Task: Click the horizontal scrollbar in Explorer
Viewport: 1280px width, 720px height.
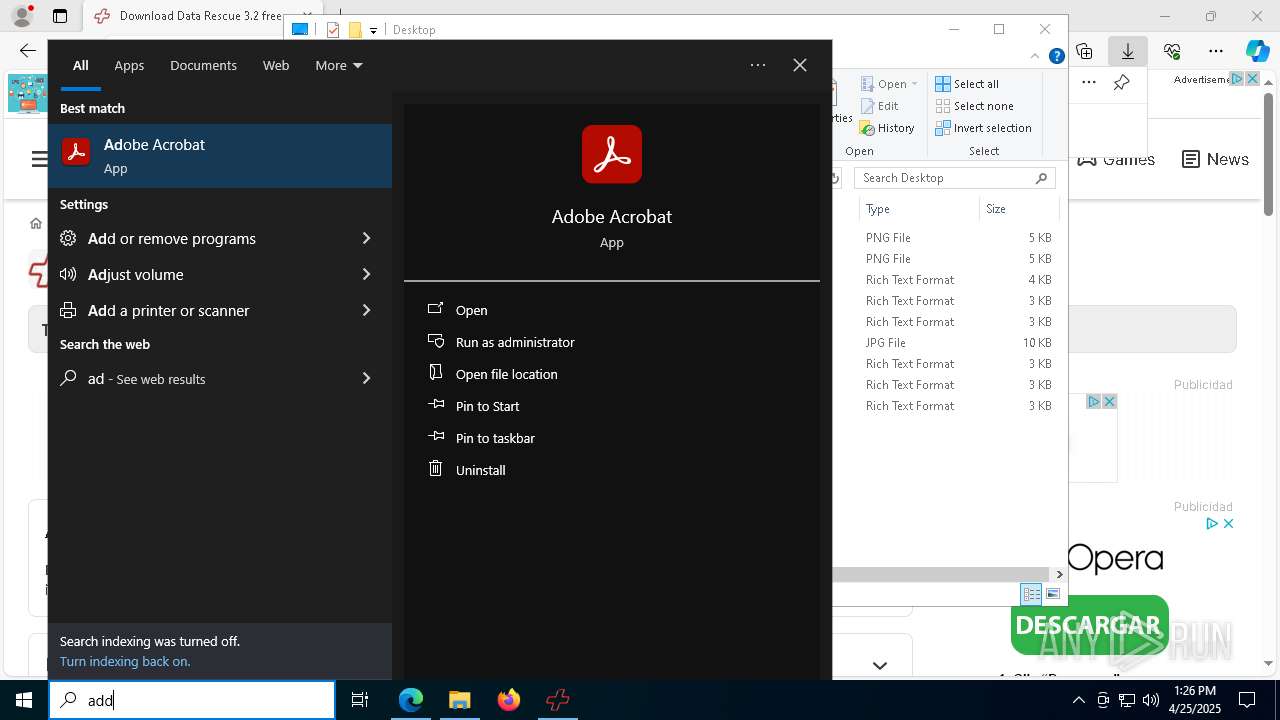Action: point(943,574)
